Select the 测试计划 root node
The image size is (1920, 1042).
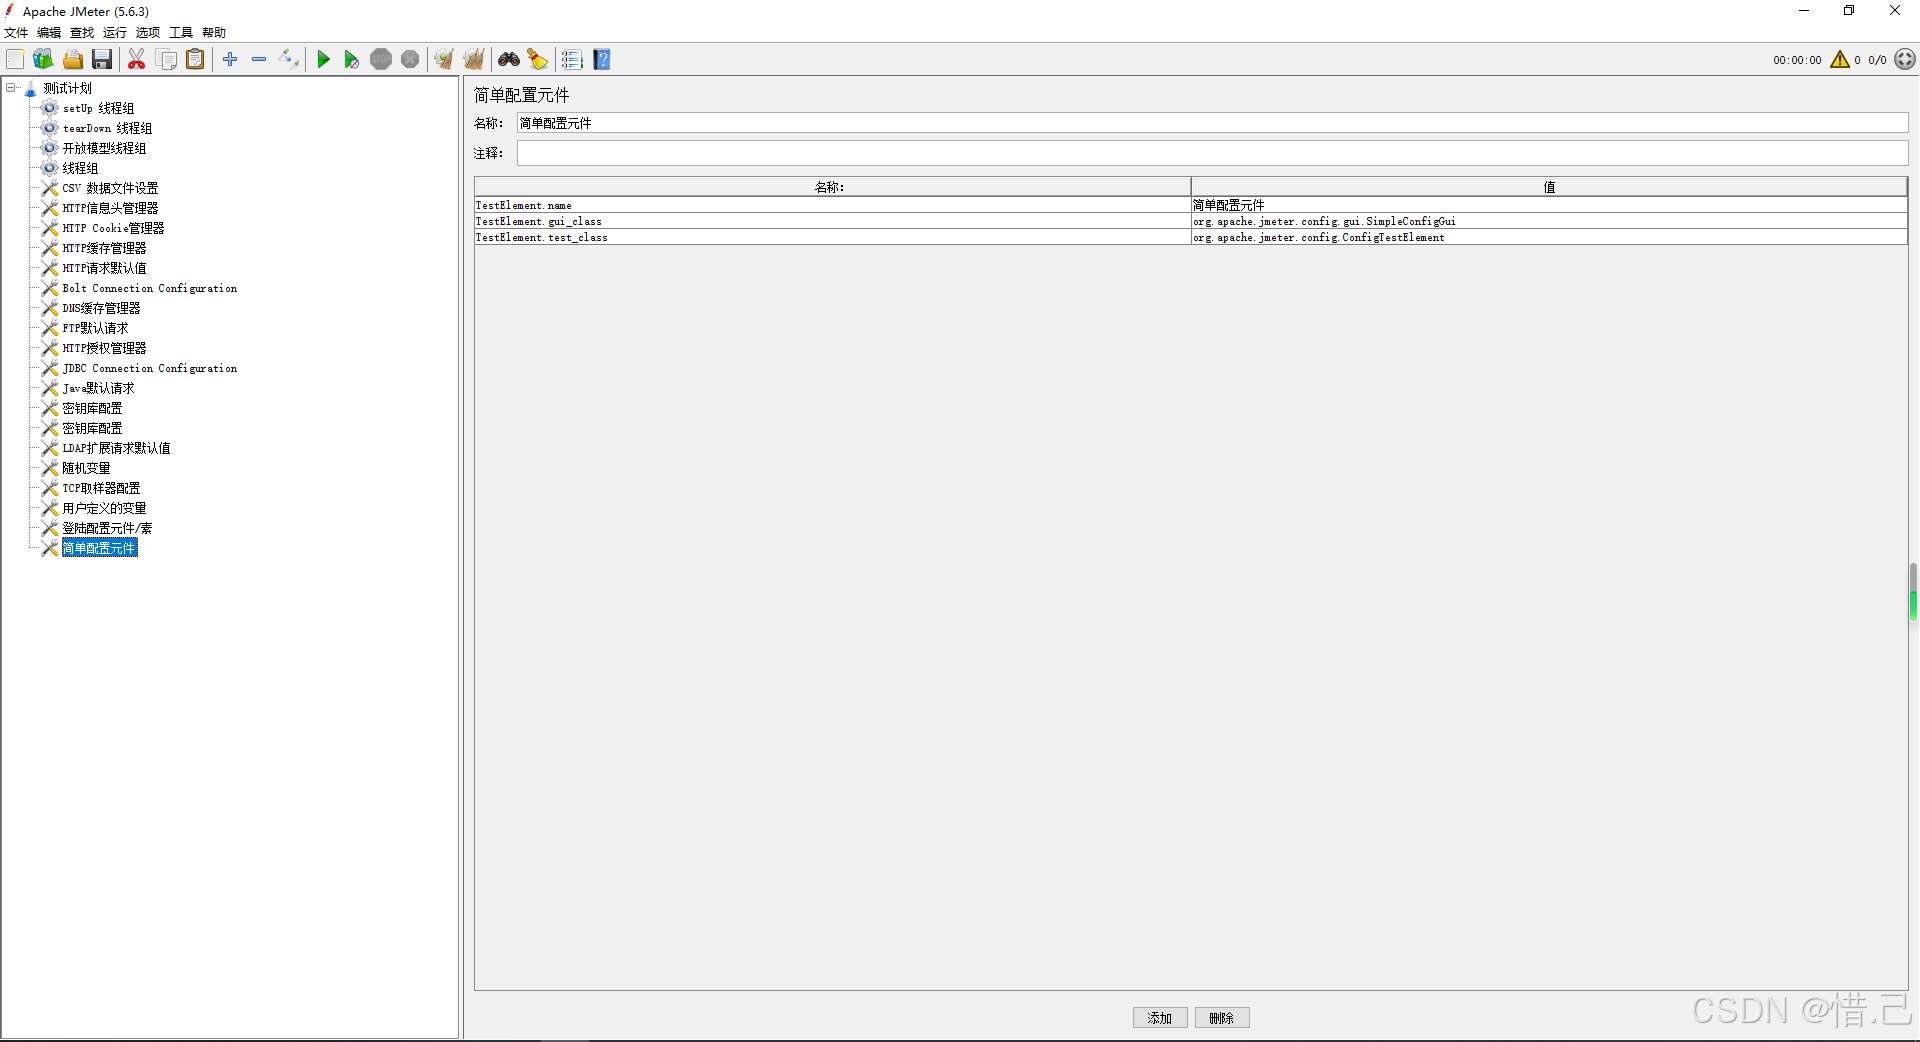67,88
